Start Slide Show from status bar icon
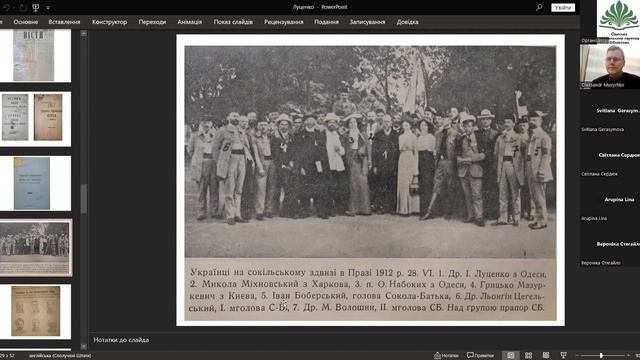This screenshot has height=360, width=640. click(x=563, y=356)
